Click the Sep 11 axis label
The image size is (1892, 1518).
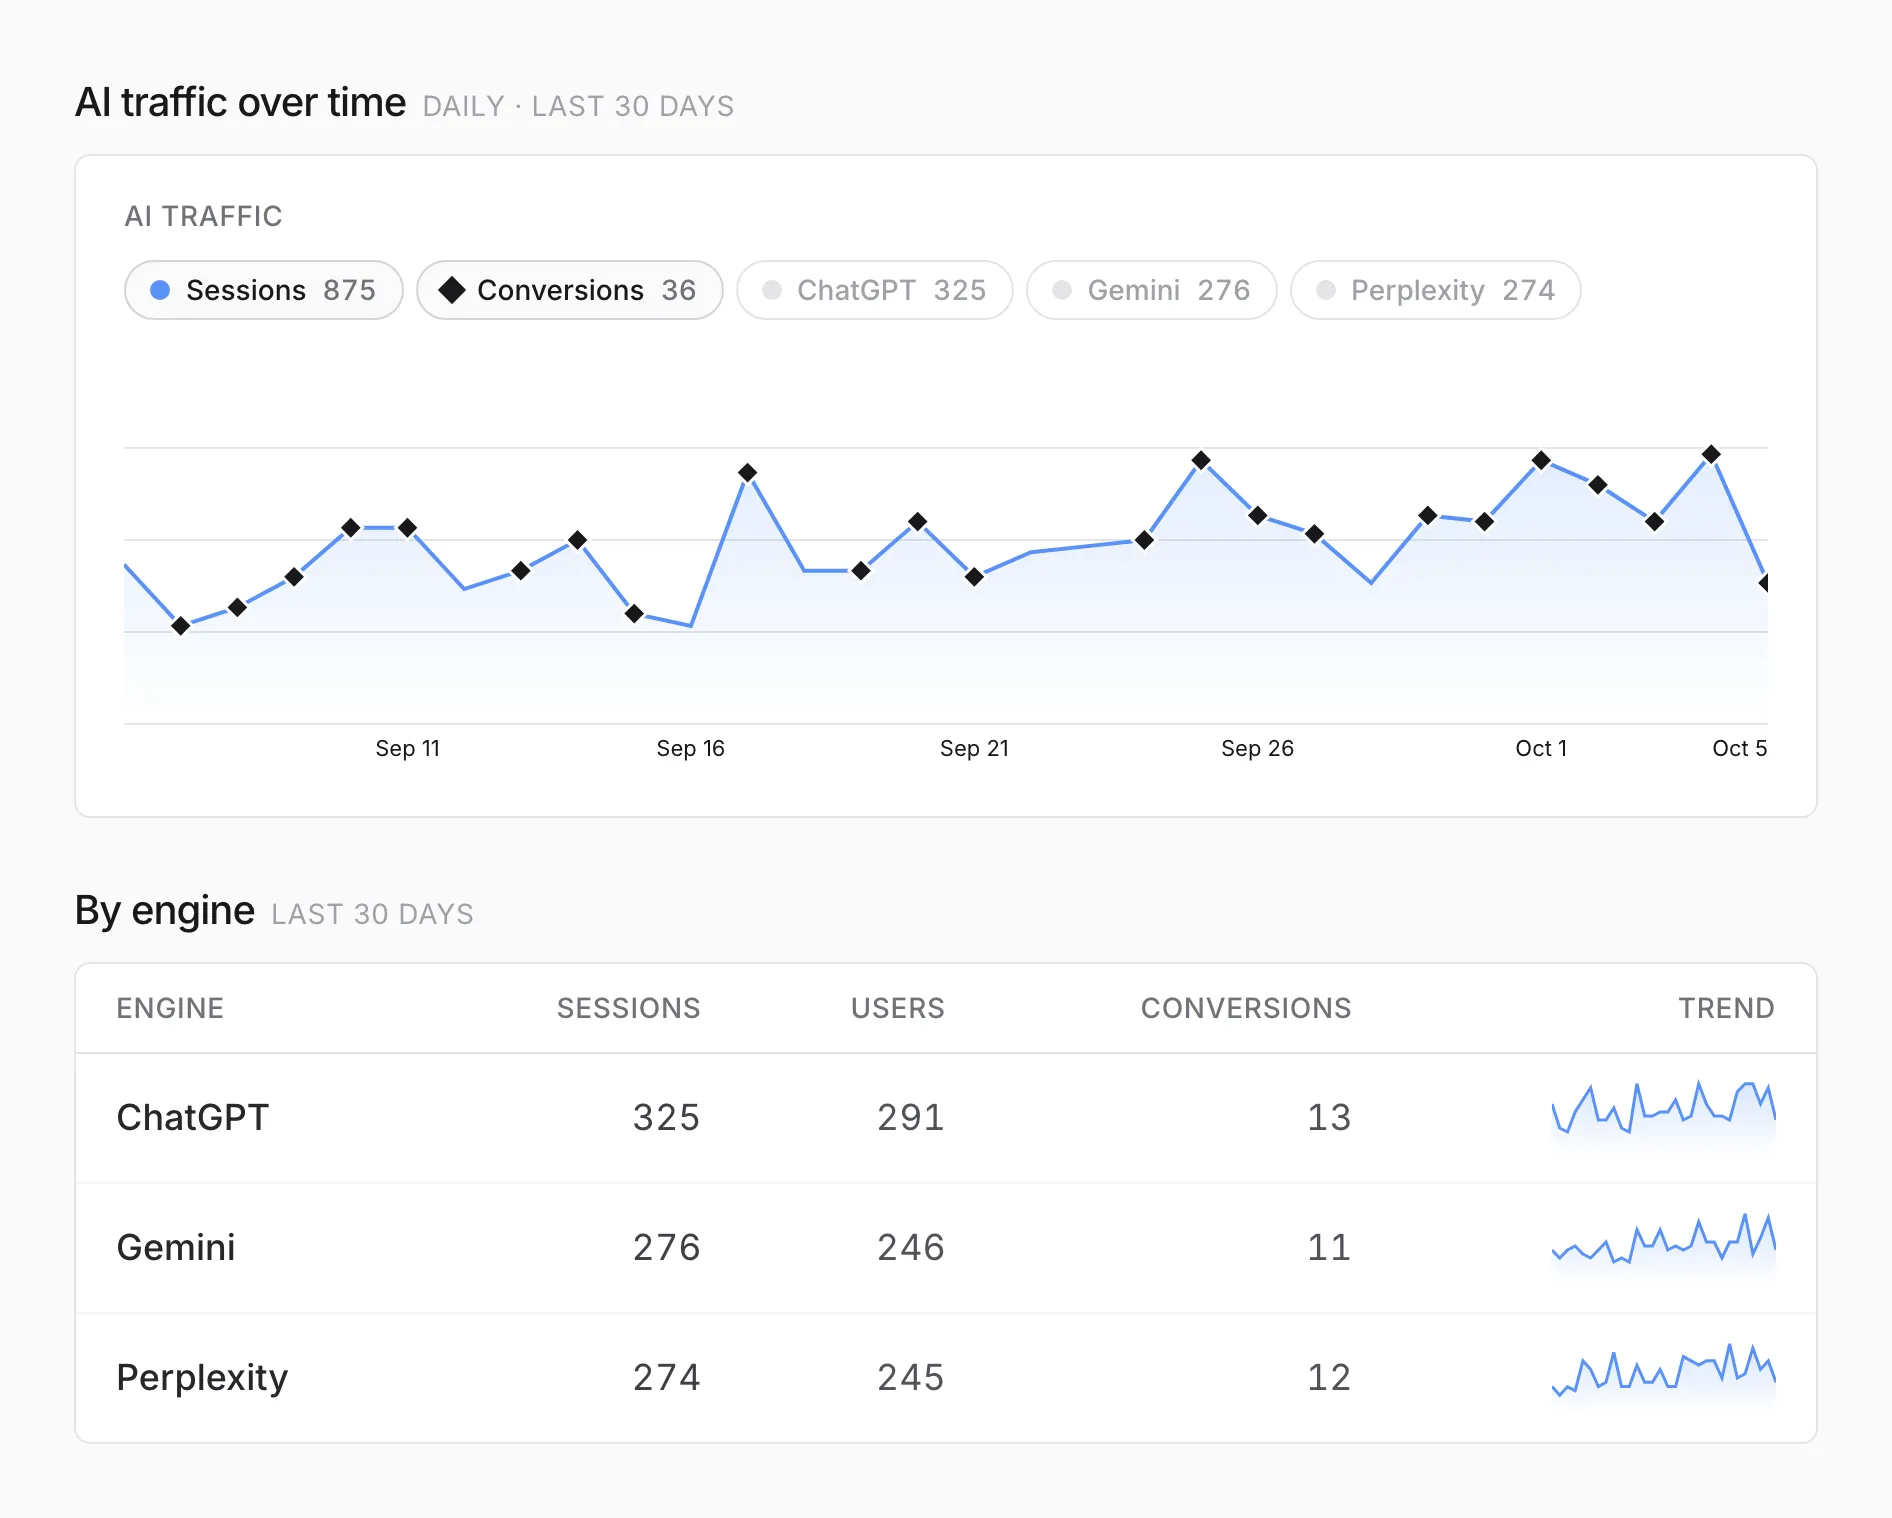tap(408, 748)
